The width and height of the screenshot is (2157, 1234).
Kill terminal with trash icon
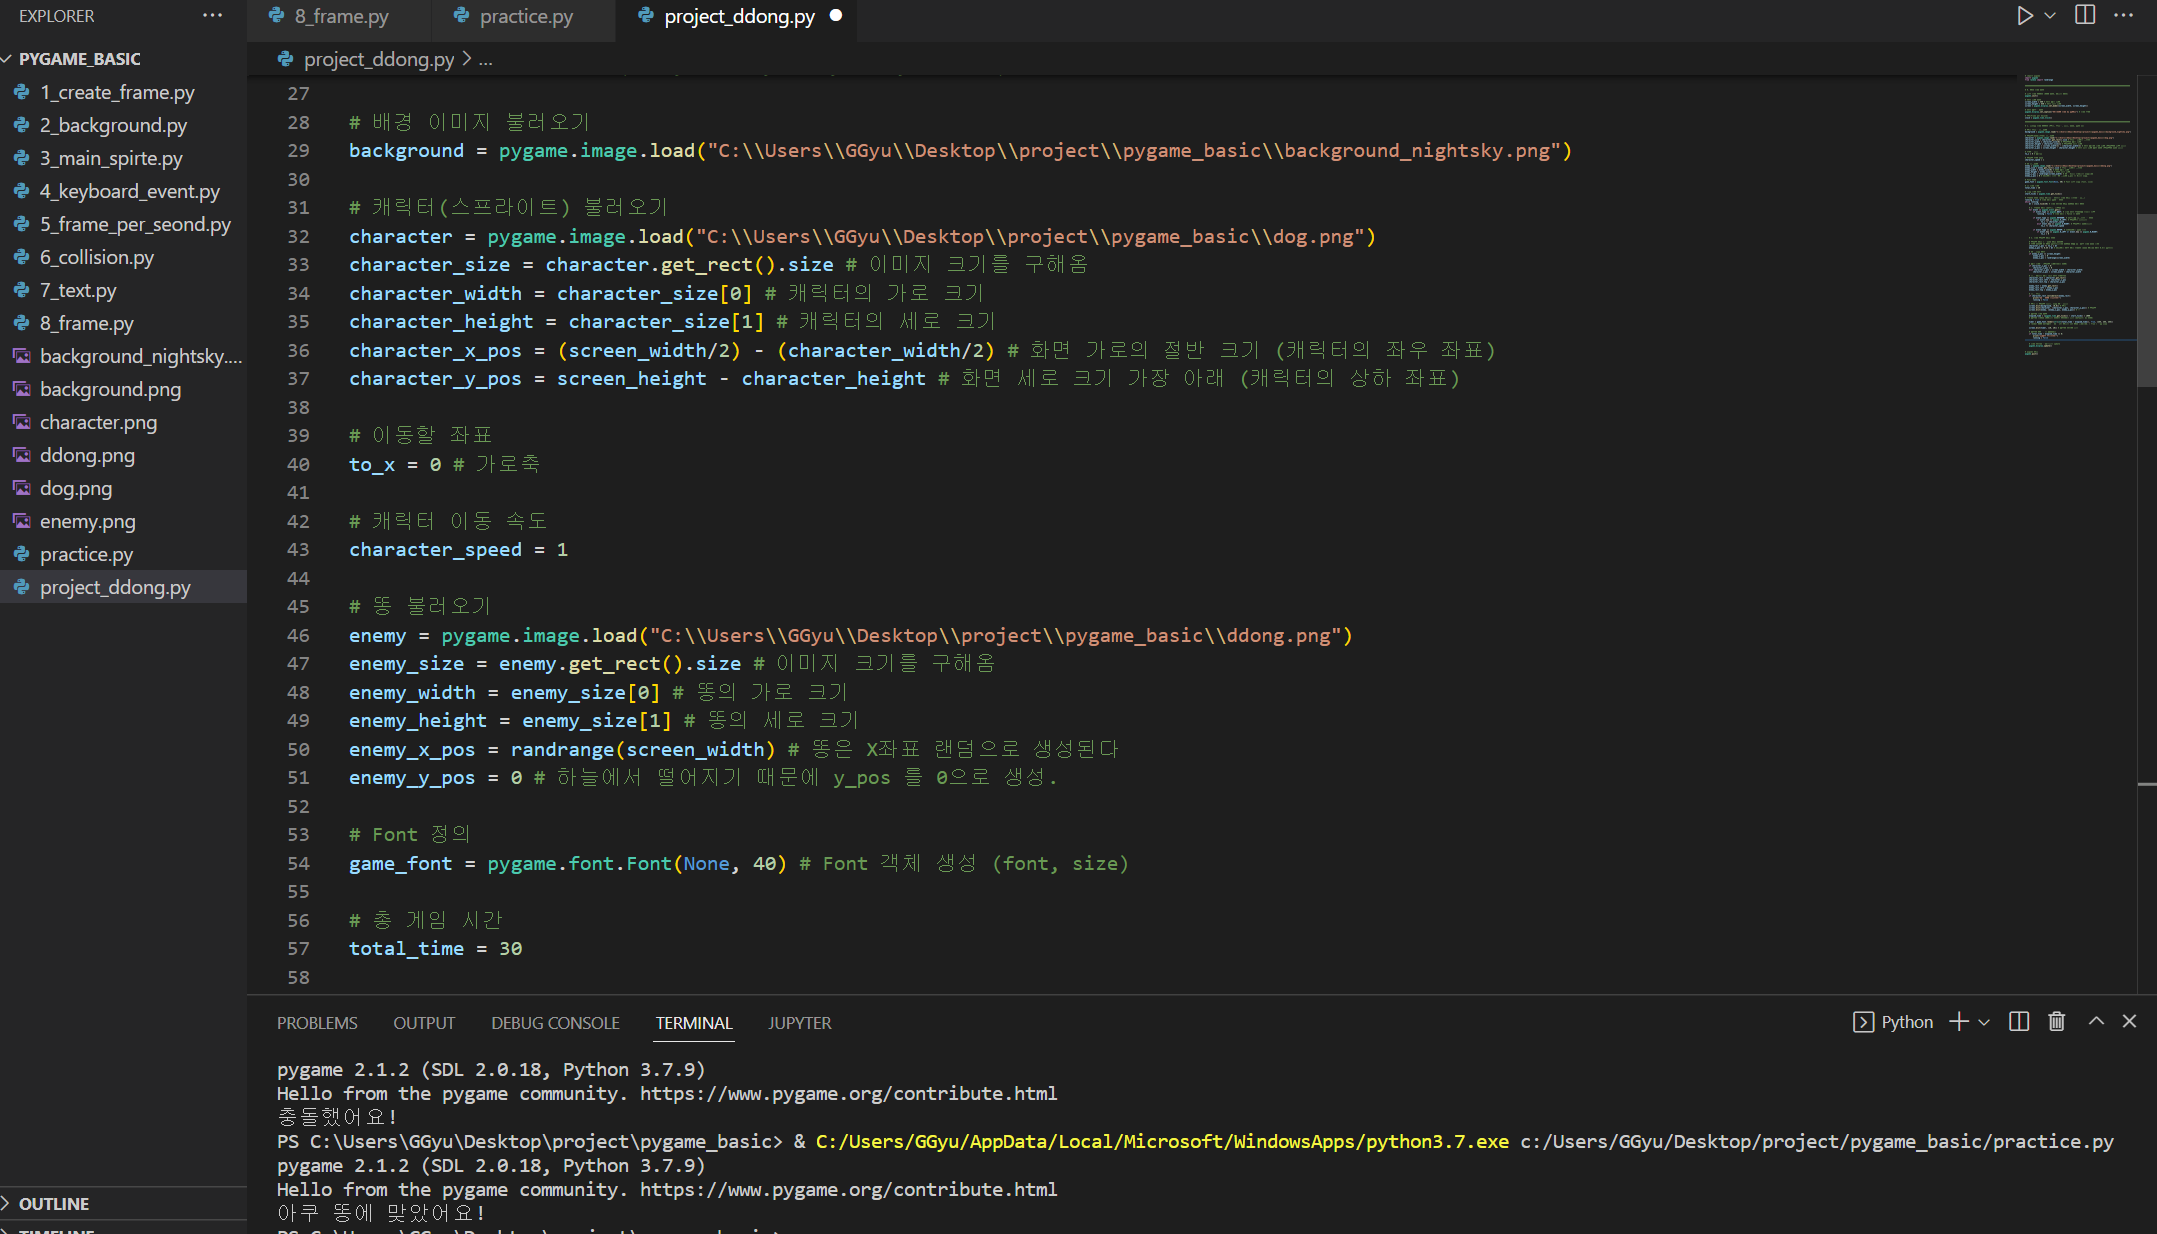pos(2056,1021)
